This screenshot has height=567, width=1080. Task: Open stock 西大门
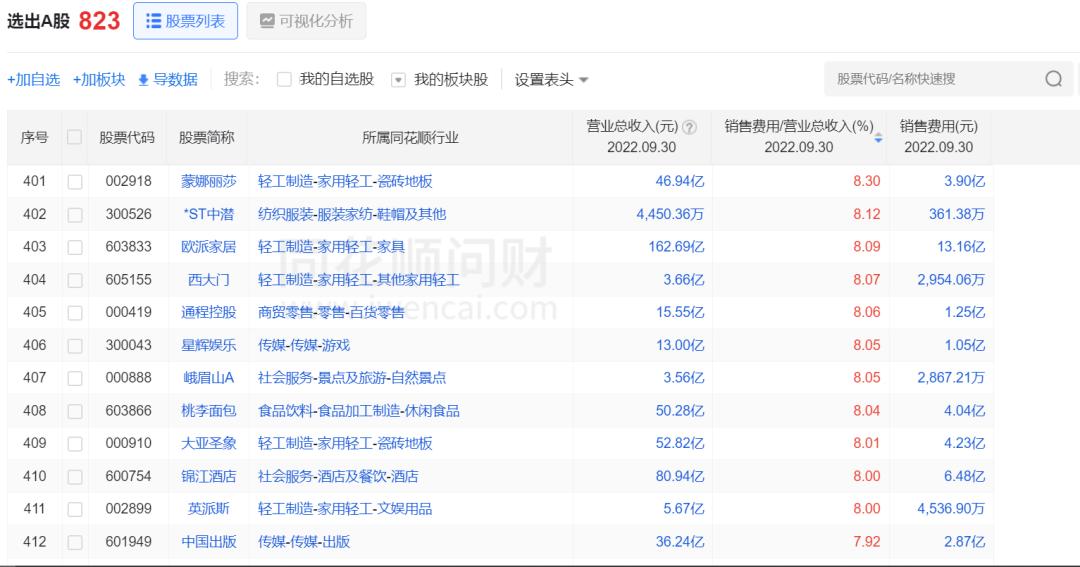click(209, 280)
